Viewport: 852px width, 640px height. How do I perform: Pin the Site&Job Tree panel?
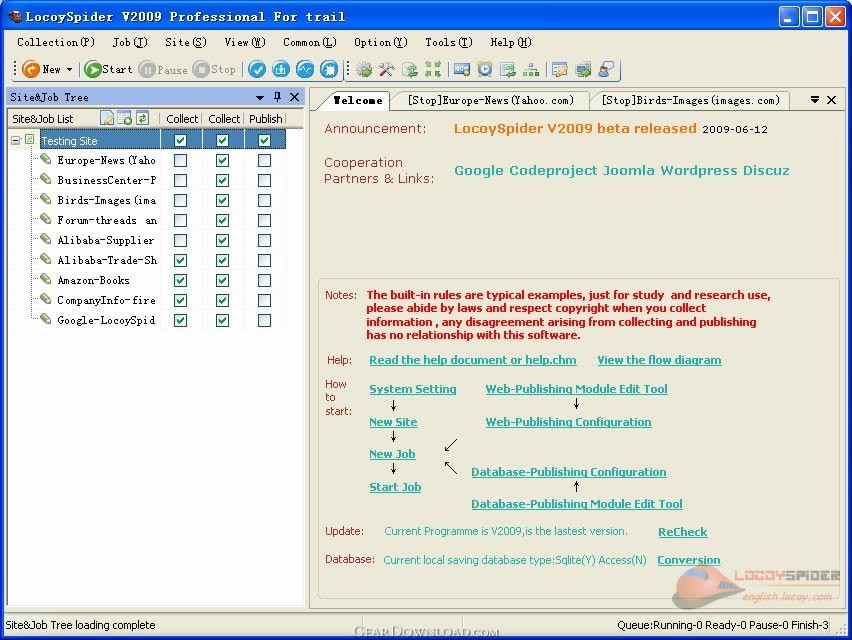278,97
